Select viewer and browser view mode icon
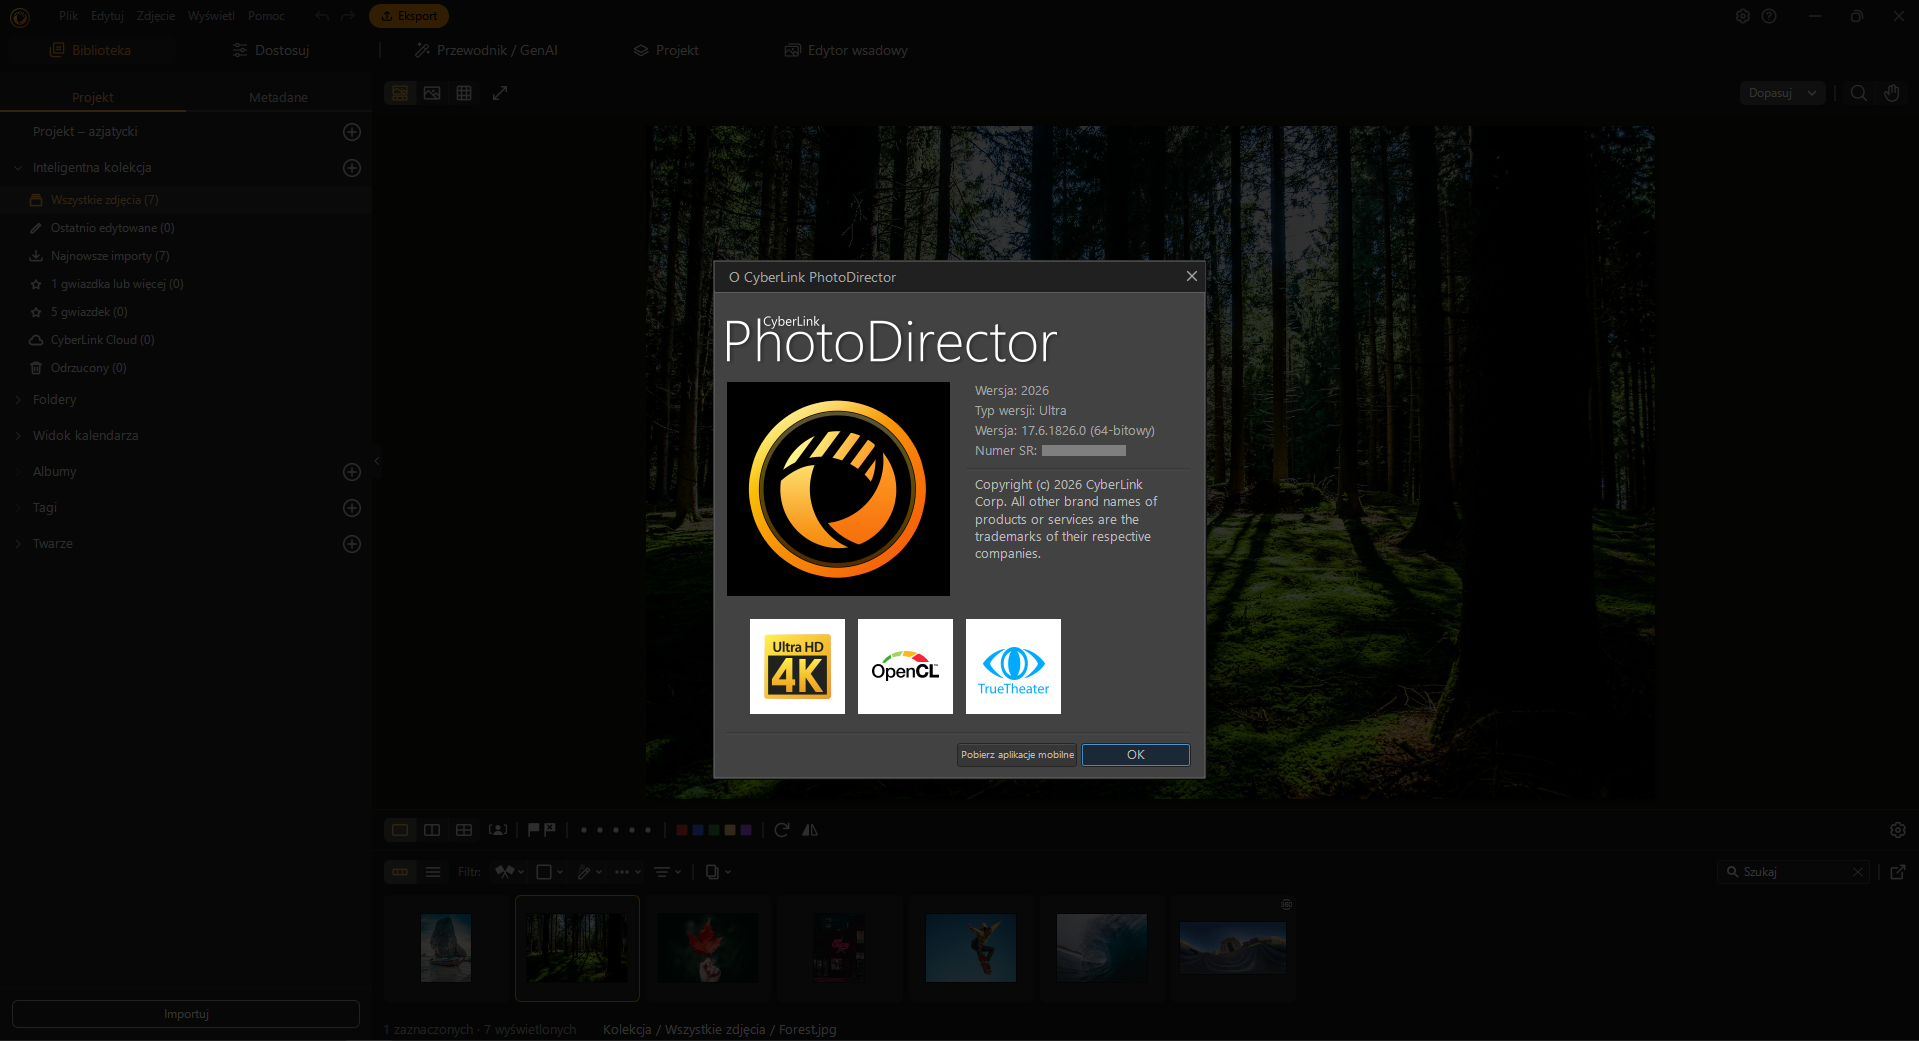This screenshot has height=1041, width=1919. tap(400, 93)
